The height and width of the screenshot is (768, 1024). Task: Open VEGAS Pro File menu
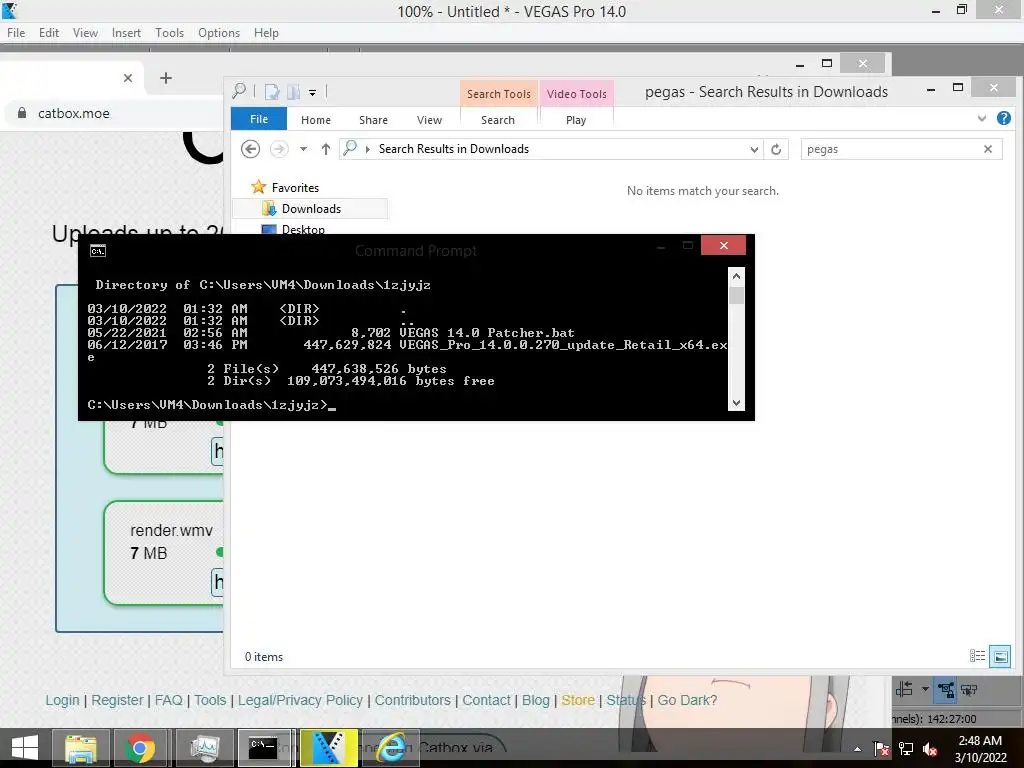tap(16, 33)
